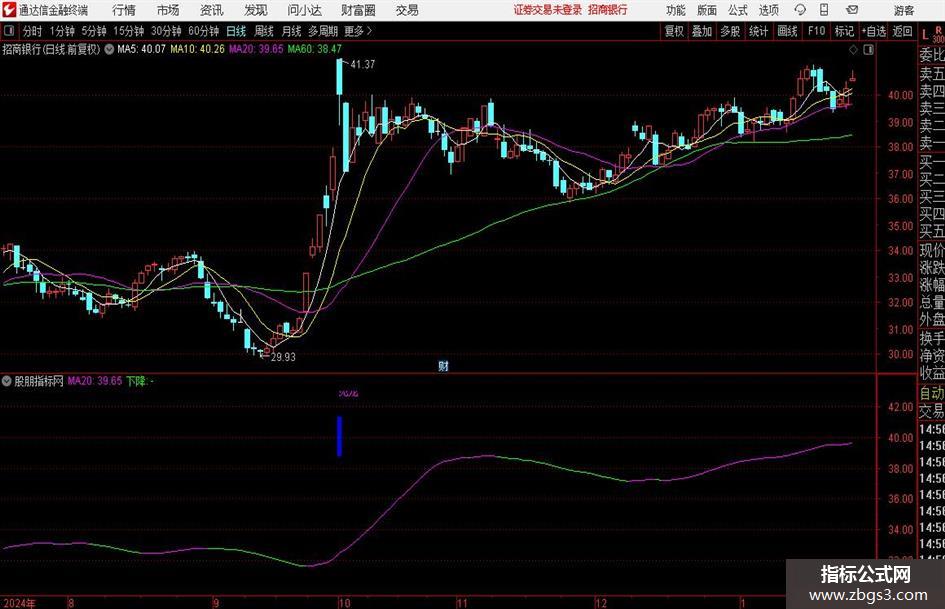Open the 交易 menu
Viewport: 945px width, 609px height.
pos(407,10)
